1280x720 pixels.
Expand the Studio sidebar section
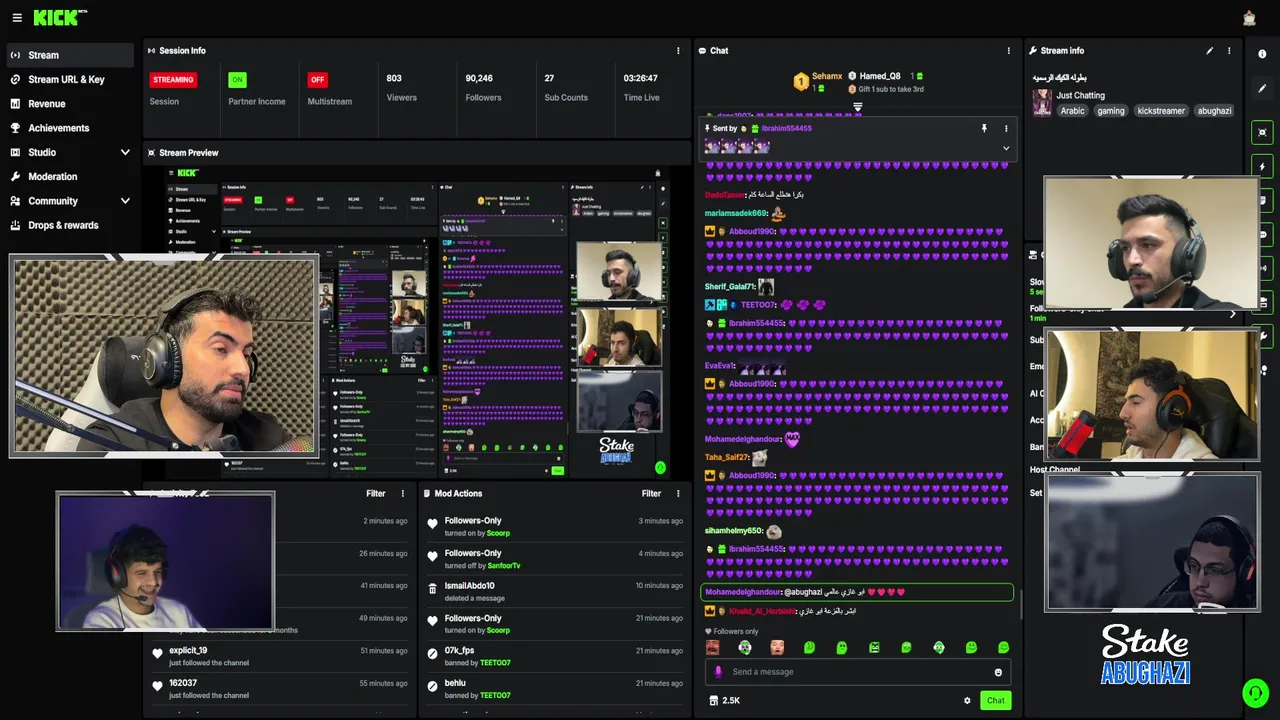coord(125,152)
